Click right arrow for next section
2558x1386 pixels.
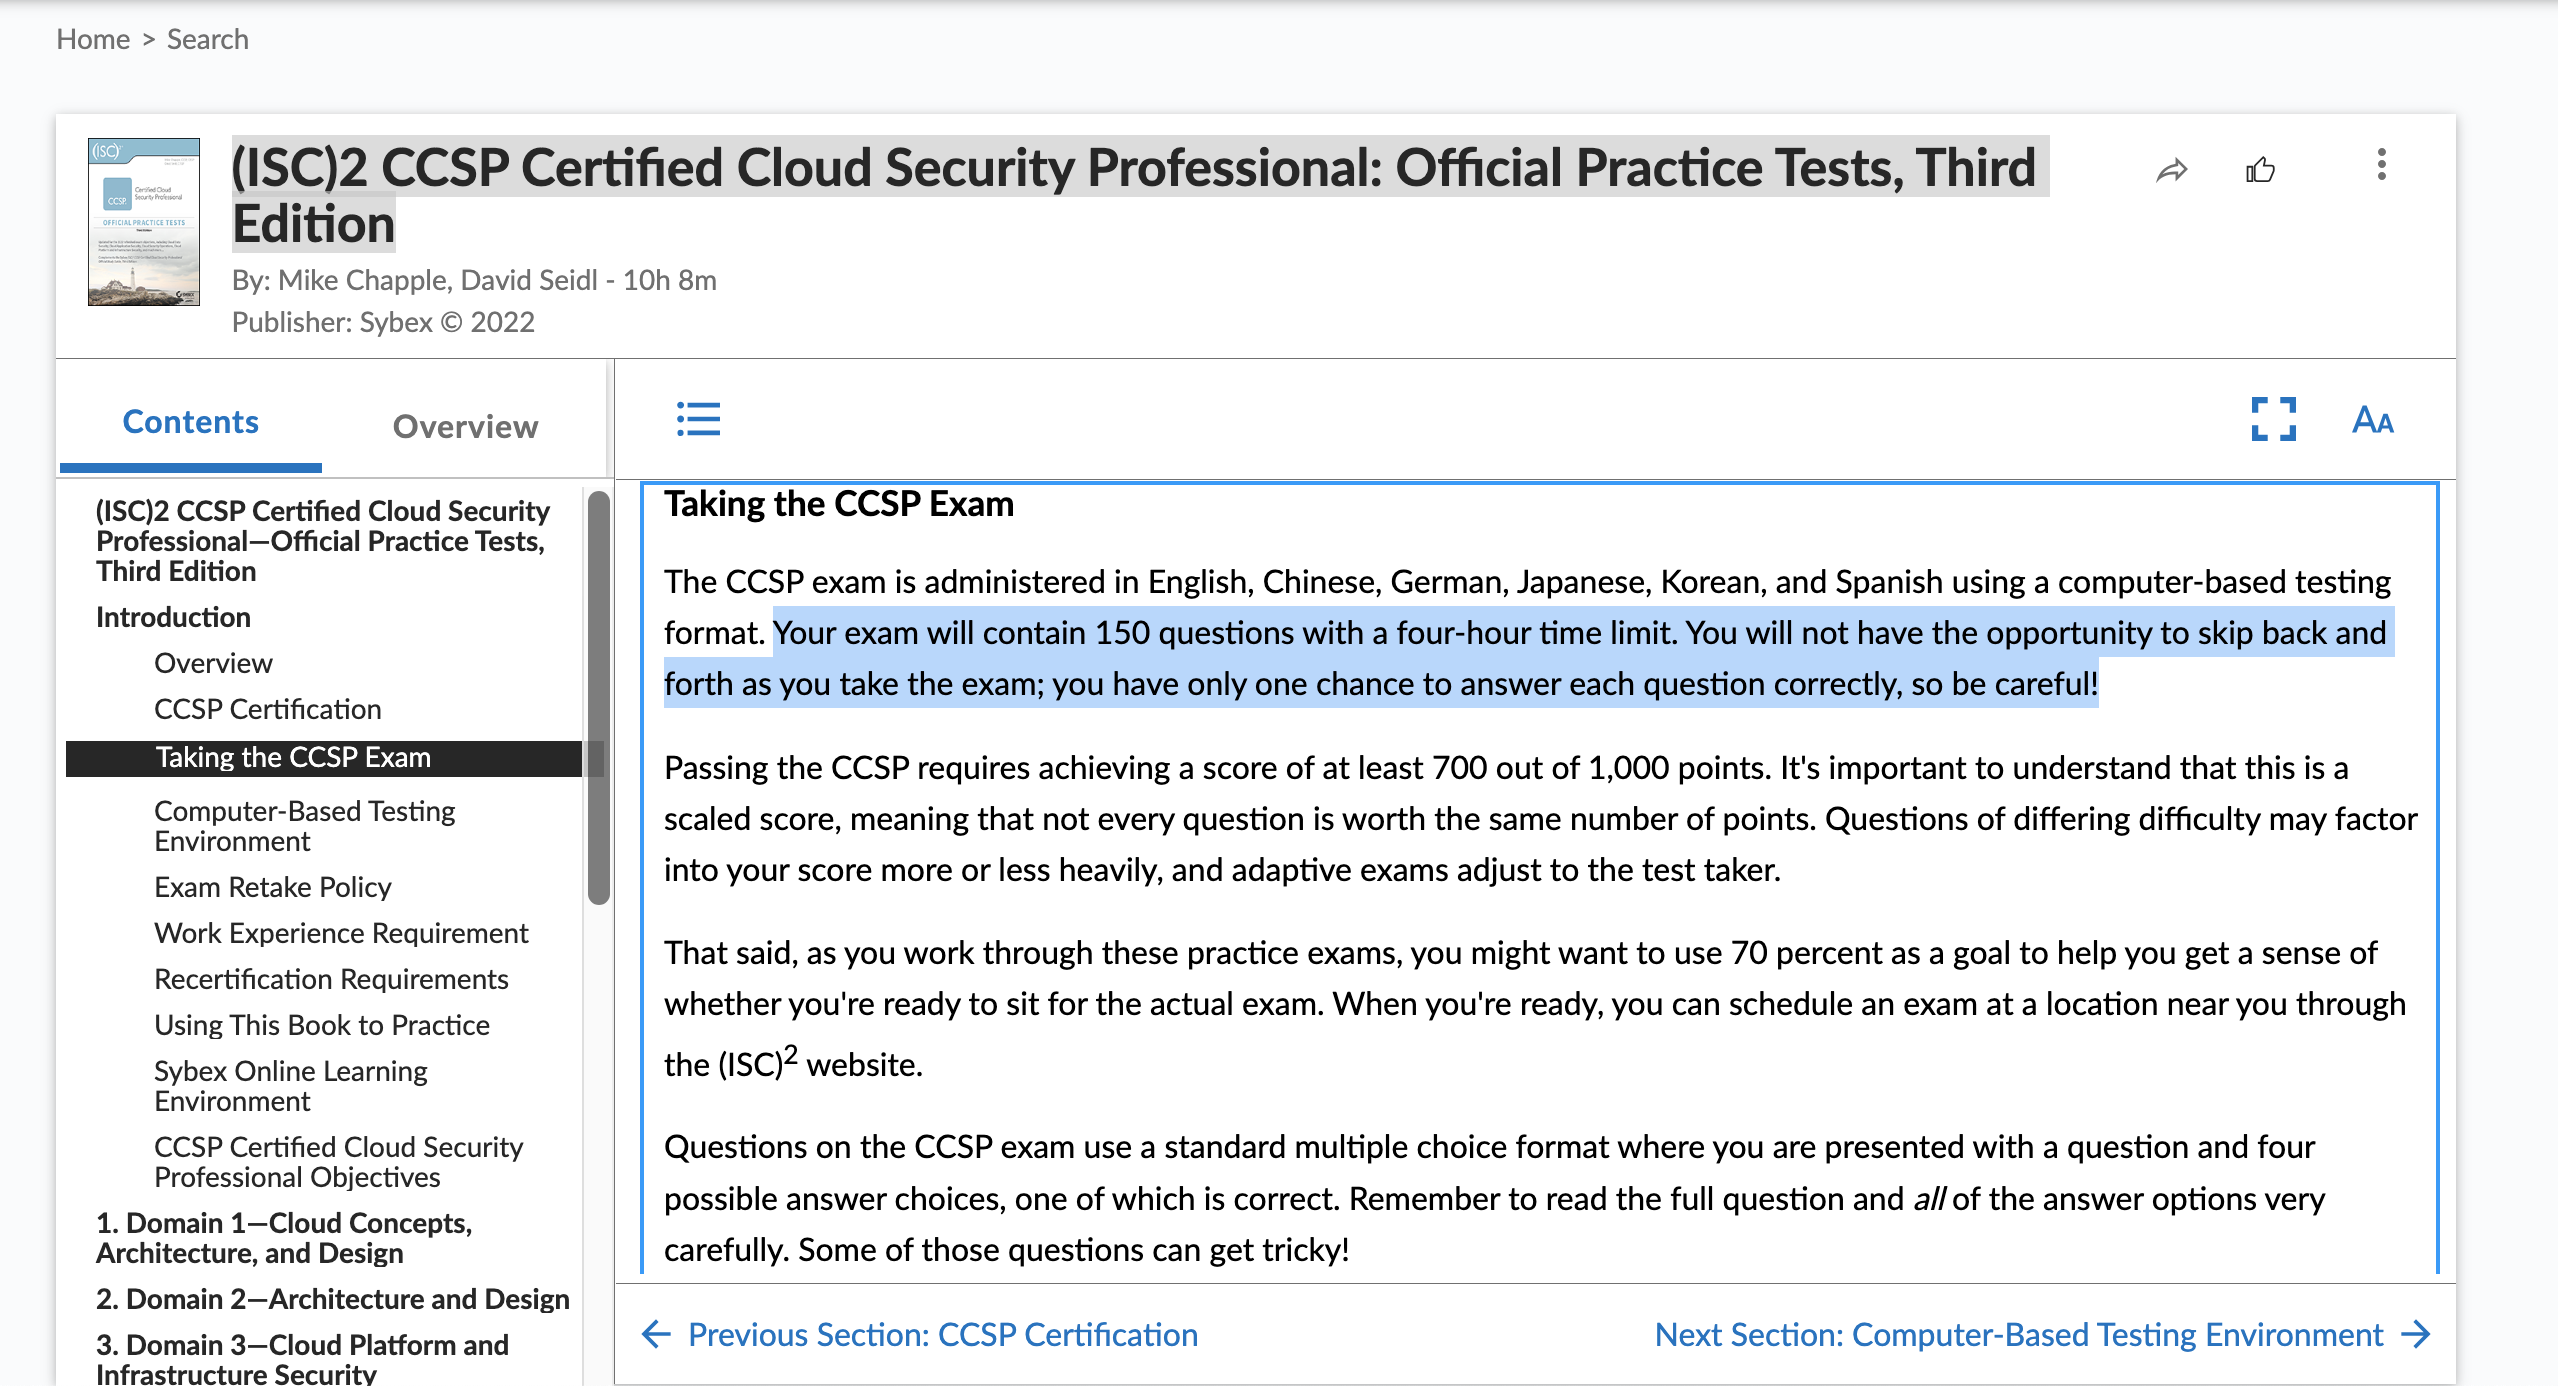(2416, 1334)
